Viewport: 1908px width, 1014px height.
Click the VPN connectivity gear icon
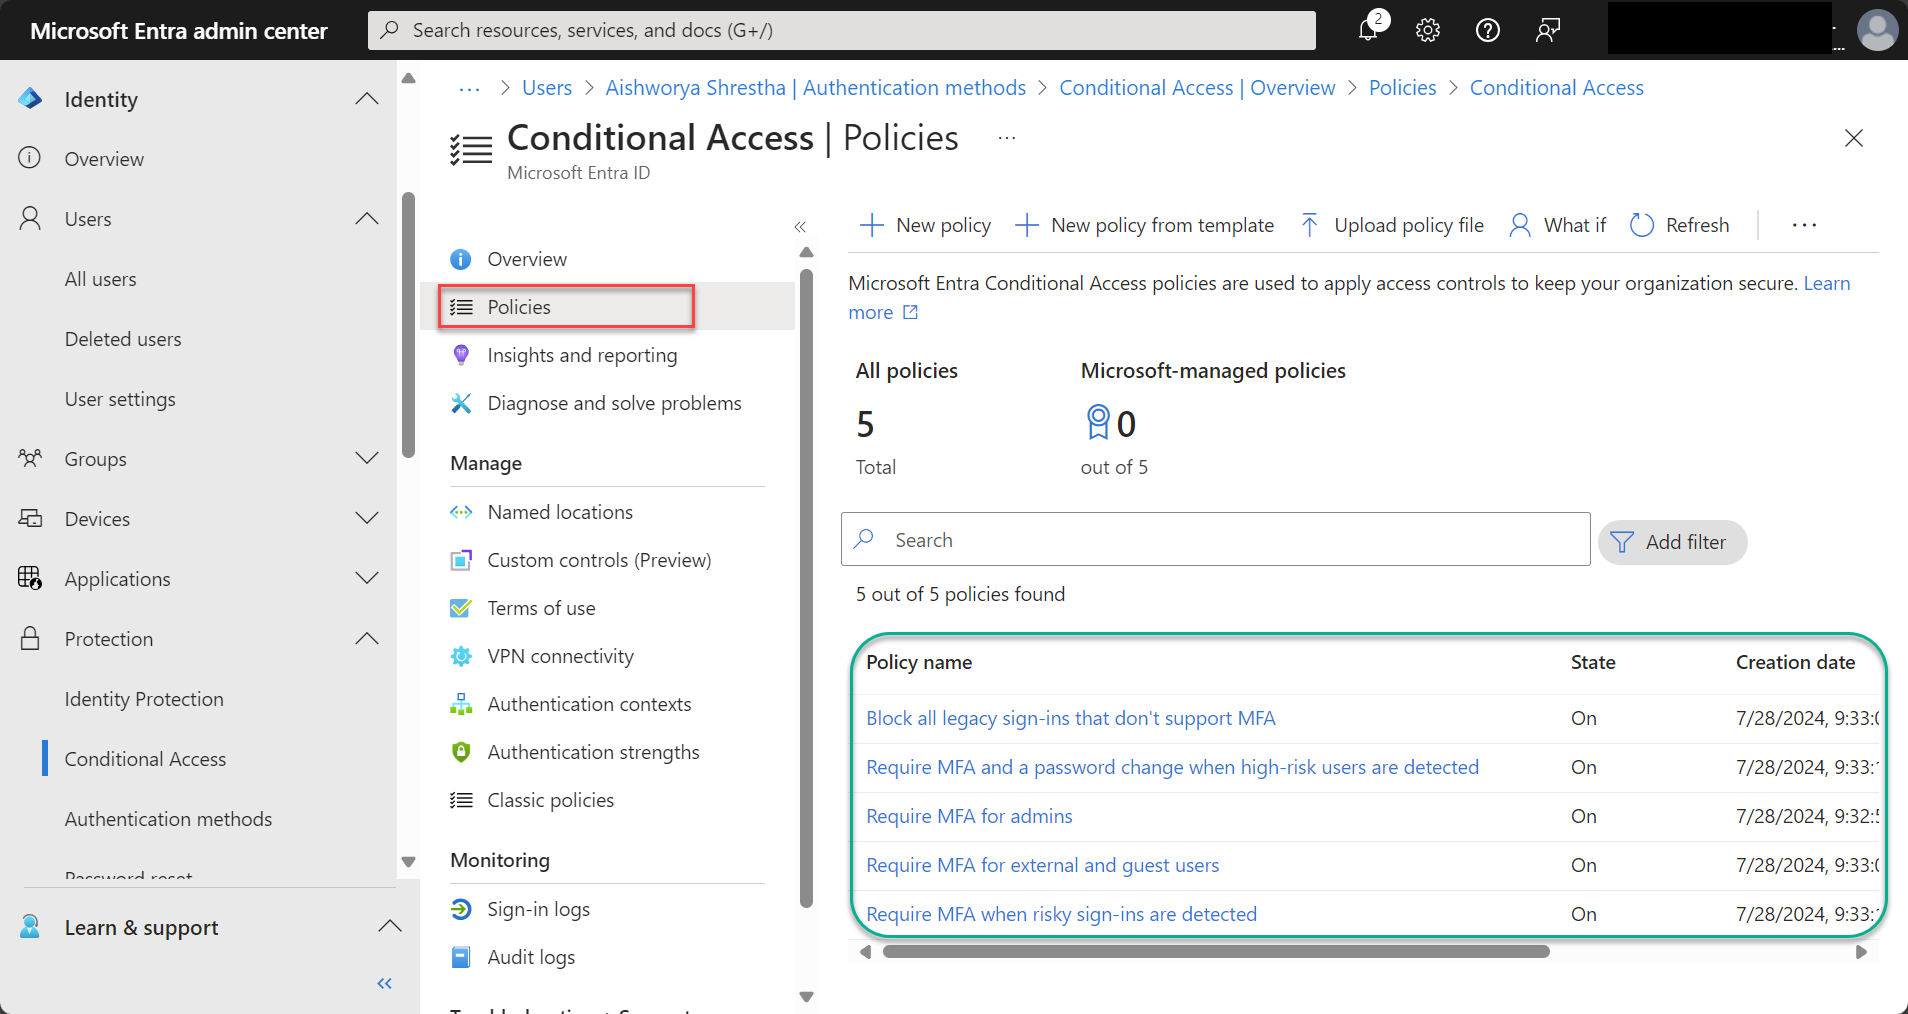pyautogui.click(x=461, y=656)
